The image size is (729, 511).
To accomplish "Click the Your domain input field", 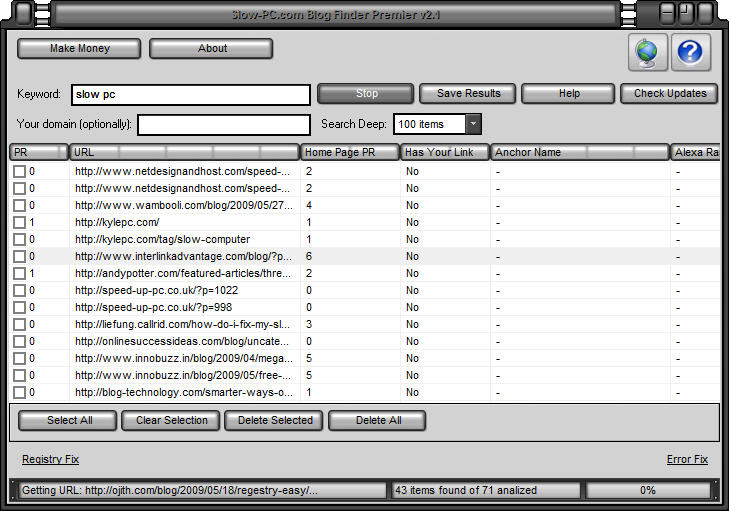I will [x=224, y=125].
